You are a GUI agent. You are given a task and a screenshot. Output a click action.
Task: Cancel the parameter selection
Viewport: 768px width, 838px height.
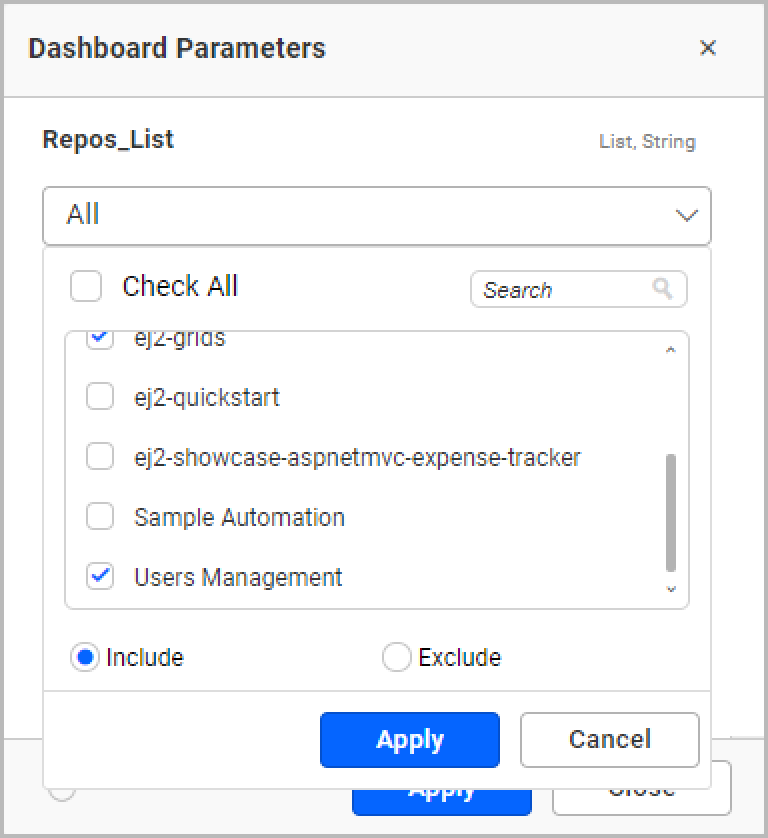tap(609, 738)
